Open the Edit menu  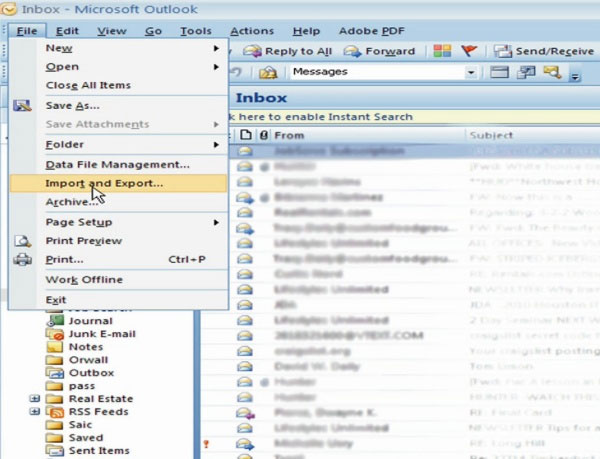pyautogui.click(x=67, y=31)
